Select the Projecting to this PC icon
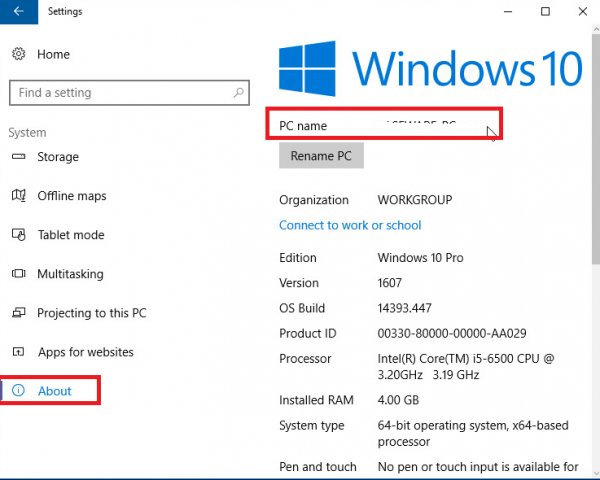The image size is (600, 480). (18, 312)
